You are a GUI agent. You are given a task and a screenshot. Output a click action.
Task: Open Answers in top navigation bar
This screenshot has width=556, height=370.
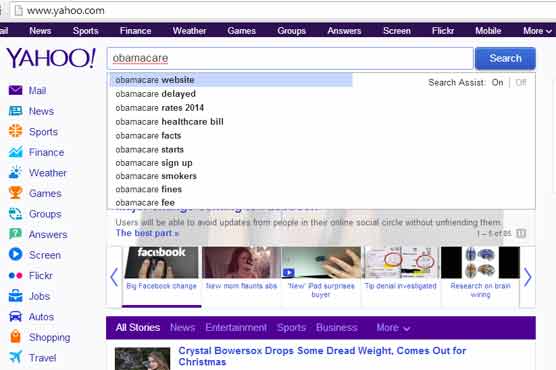point(344,31)
